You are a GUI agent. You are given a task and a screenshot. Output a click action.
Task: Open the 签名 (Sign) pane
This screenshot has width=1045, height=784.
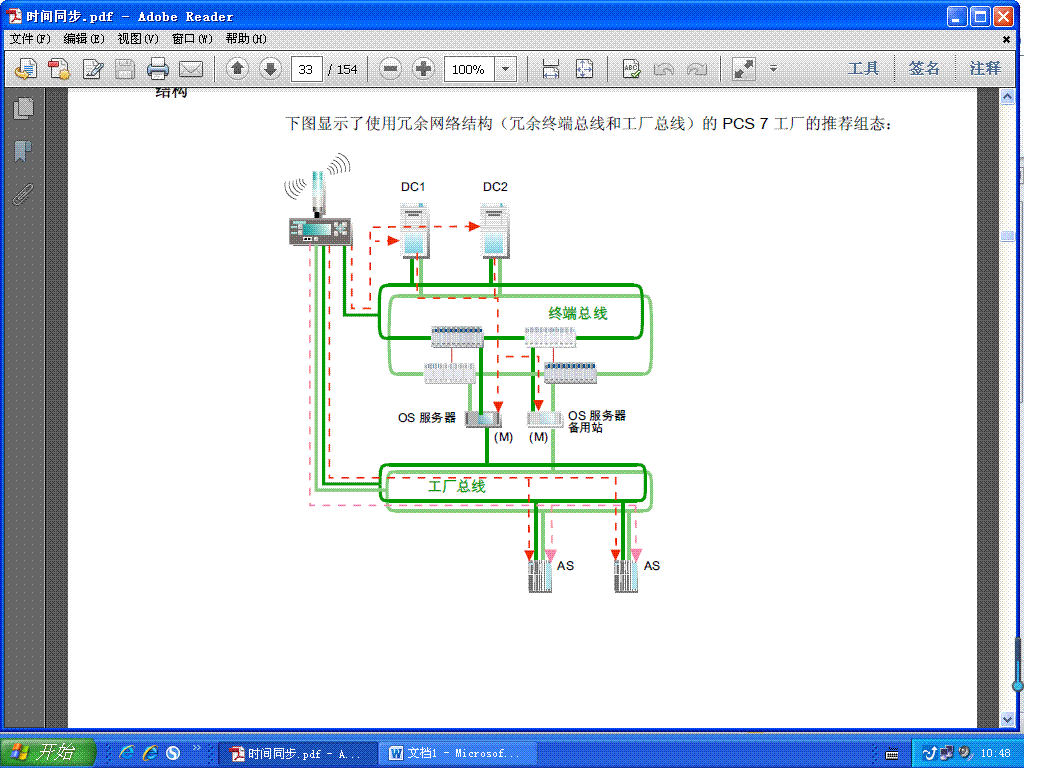[x=924, y=68]
